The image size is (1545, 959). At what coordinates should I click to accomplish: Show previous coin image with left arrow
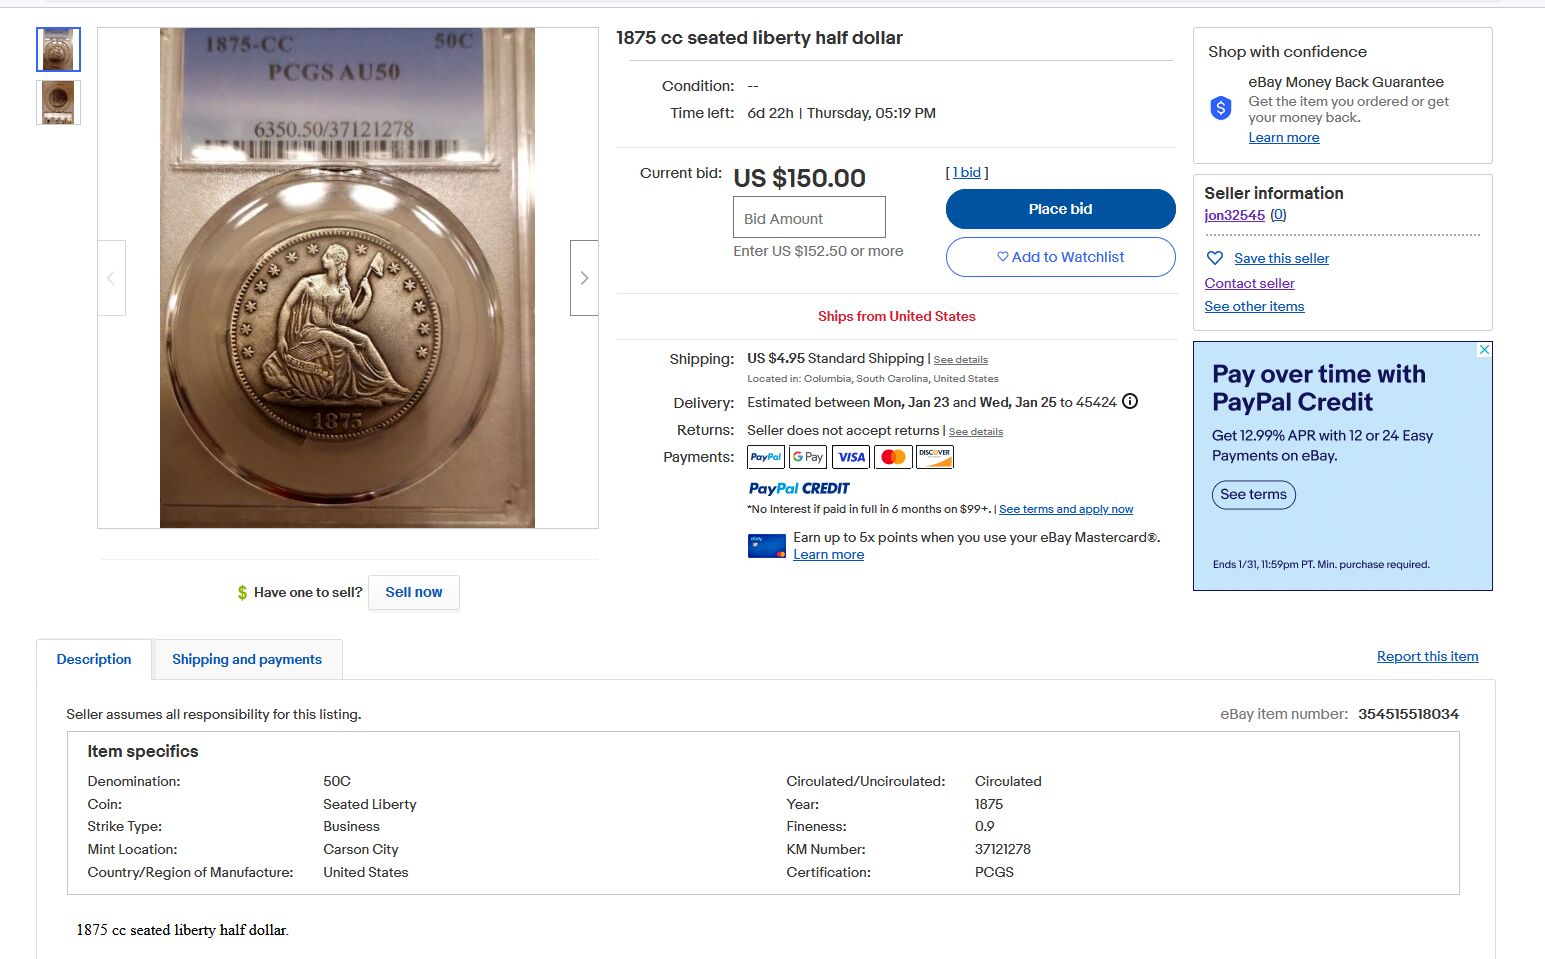click(x=111, y=278)
